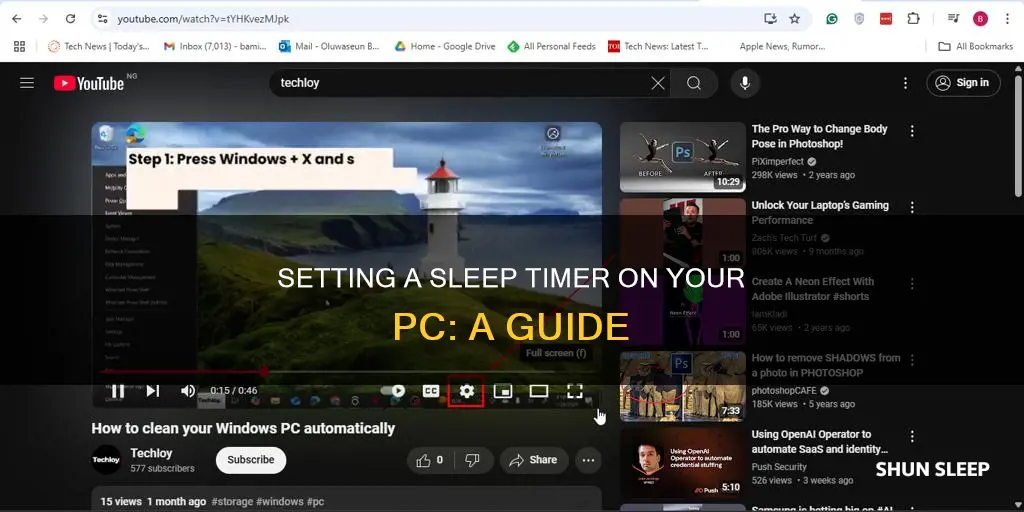Clear the search text with X
This screenshot has width=1024, height=512.
[658, 83]
